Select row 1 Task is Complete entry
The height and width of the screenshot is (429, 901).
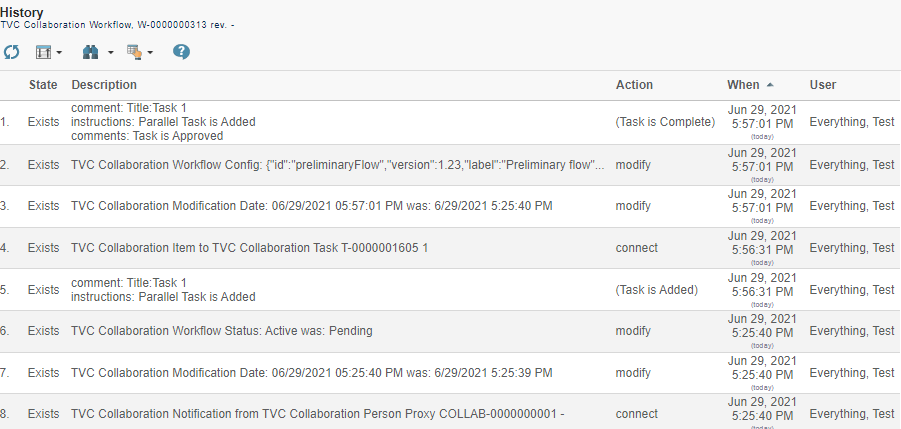coord(665,122)
